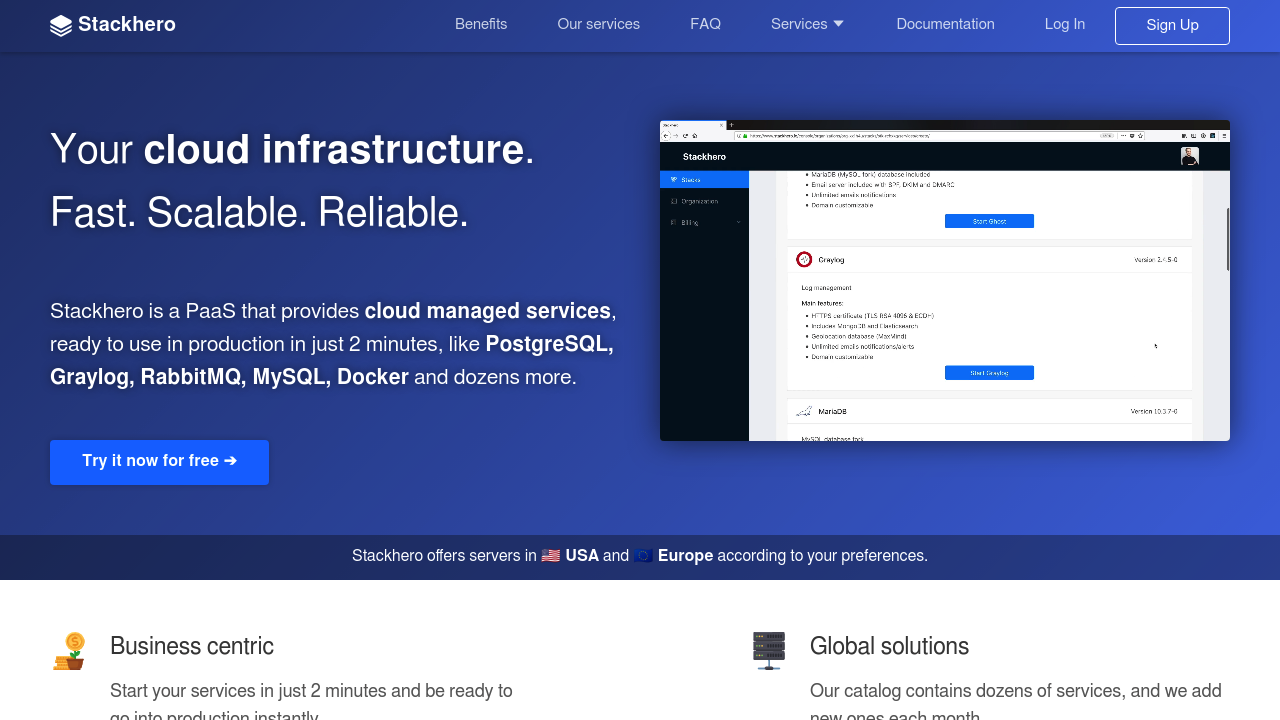Click the MariaDB dolphin icon
Screen dimensions: 1280x720
point(803,410)
